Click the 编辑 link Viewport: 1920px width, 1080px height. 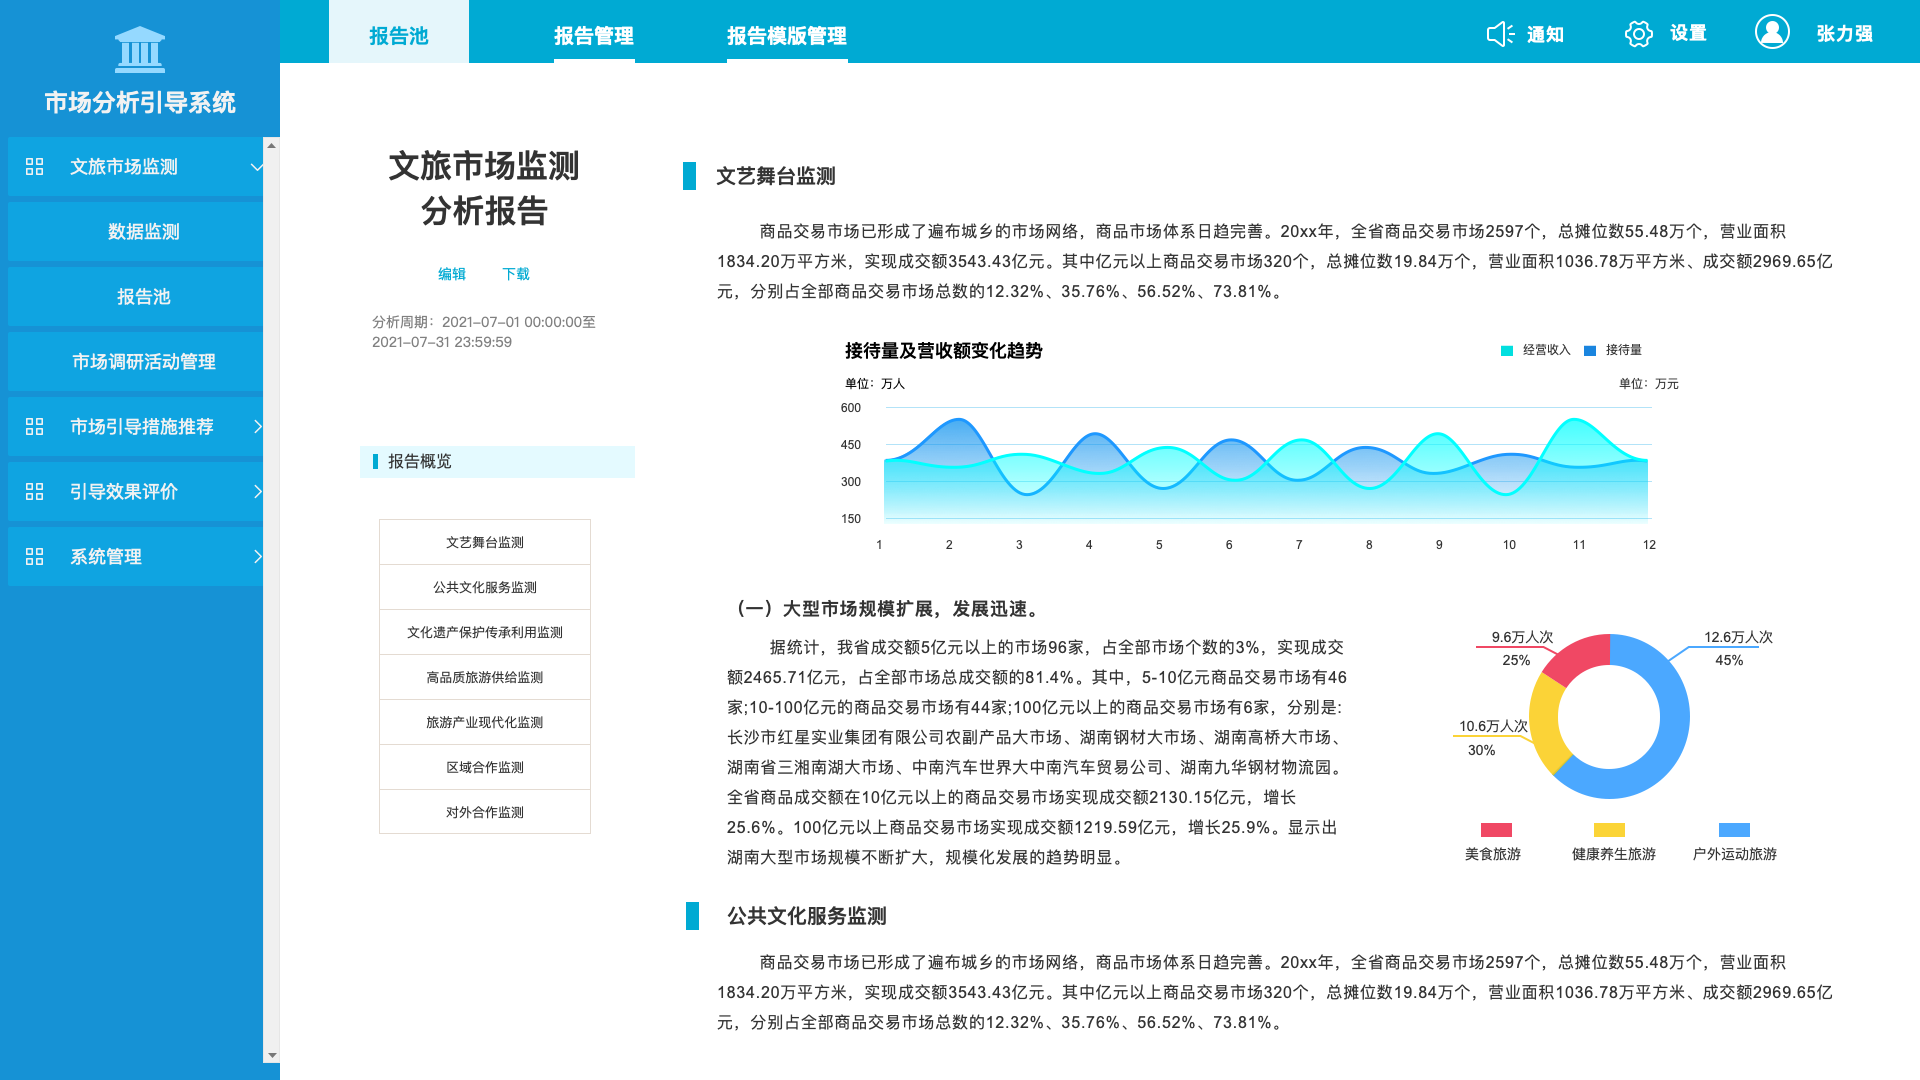[x=452, y=274]
